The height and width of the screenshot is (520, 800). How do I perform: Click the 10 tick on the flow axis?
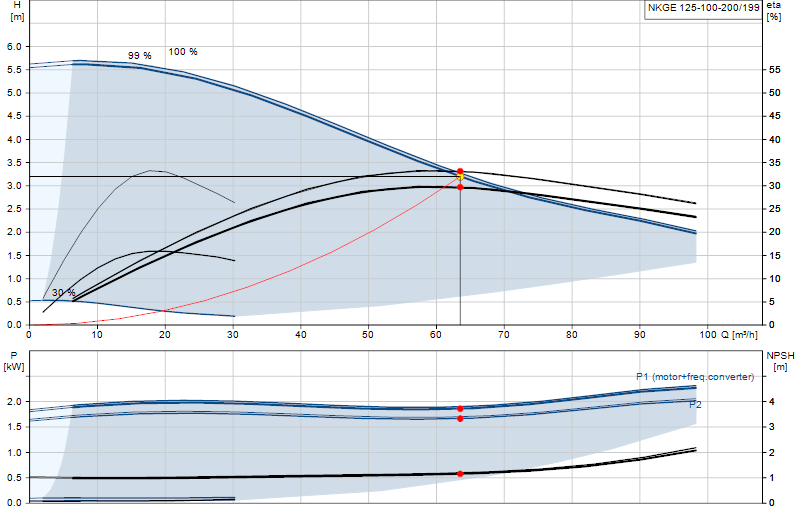96,335
